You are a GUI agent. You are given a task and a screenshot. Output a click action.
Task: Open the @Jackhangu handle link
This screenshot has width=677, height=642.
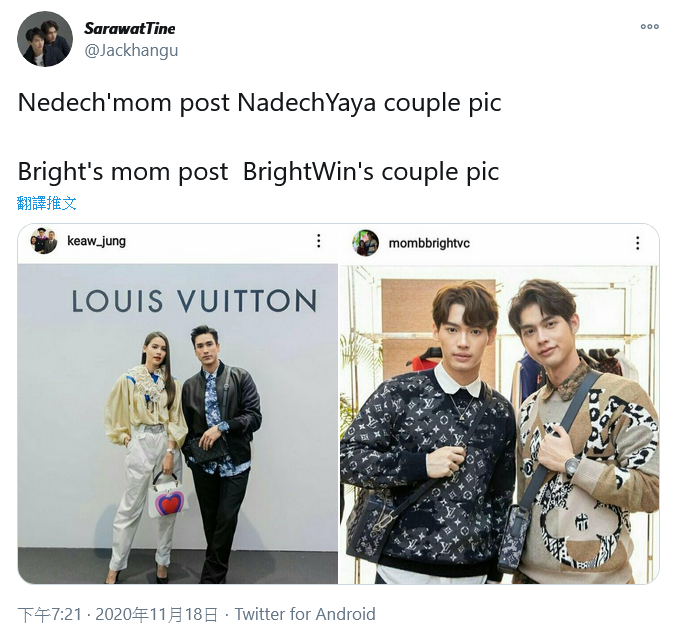[x=131, y=51]
